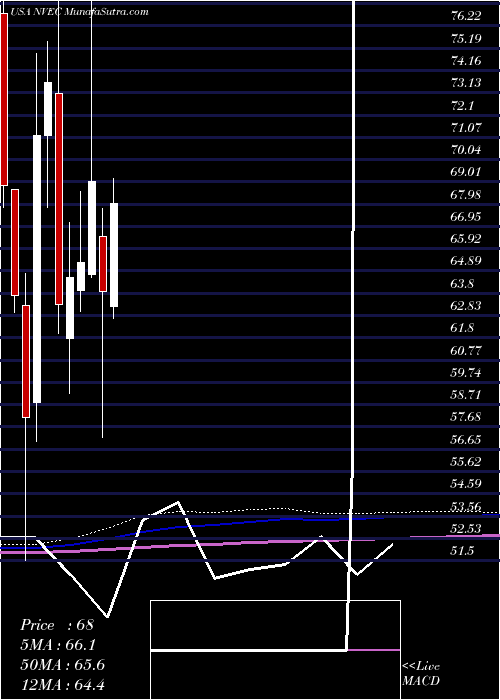This screenshot has height=700, width=500.
Task: Click the 72.1 price axis label
Action: [463, 105]
